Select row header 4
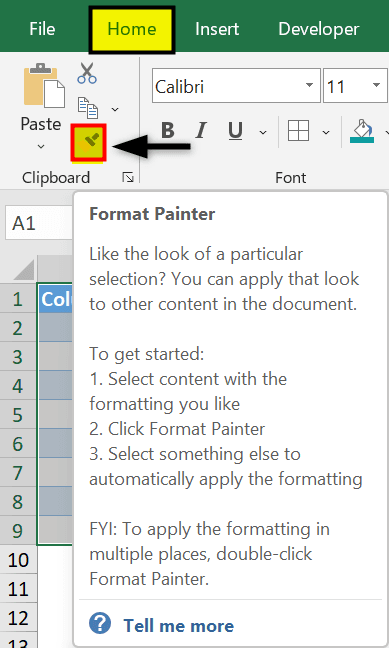The width and height of the screenshot is (389, 648). pos(18,385)
